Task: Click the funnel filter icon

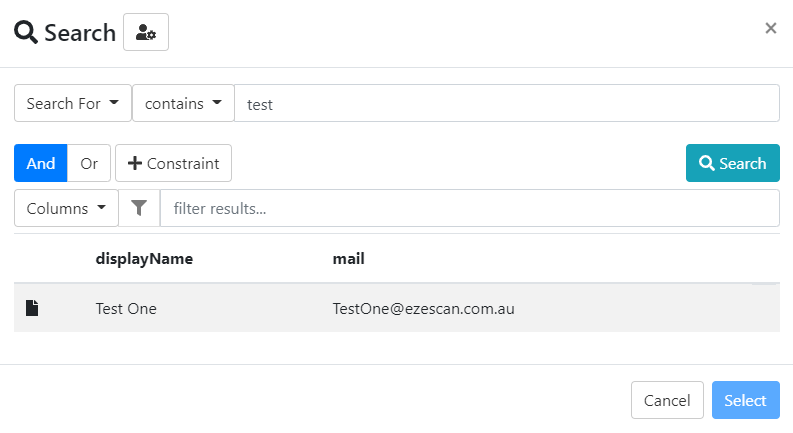Action: click(x=139, y=208)
